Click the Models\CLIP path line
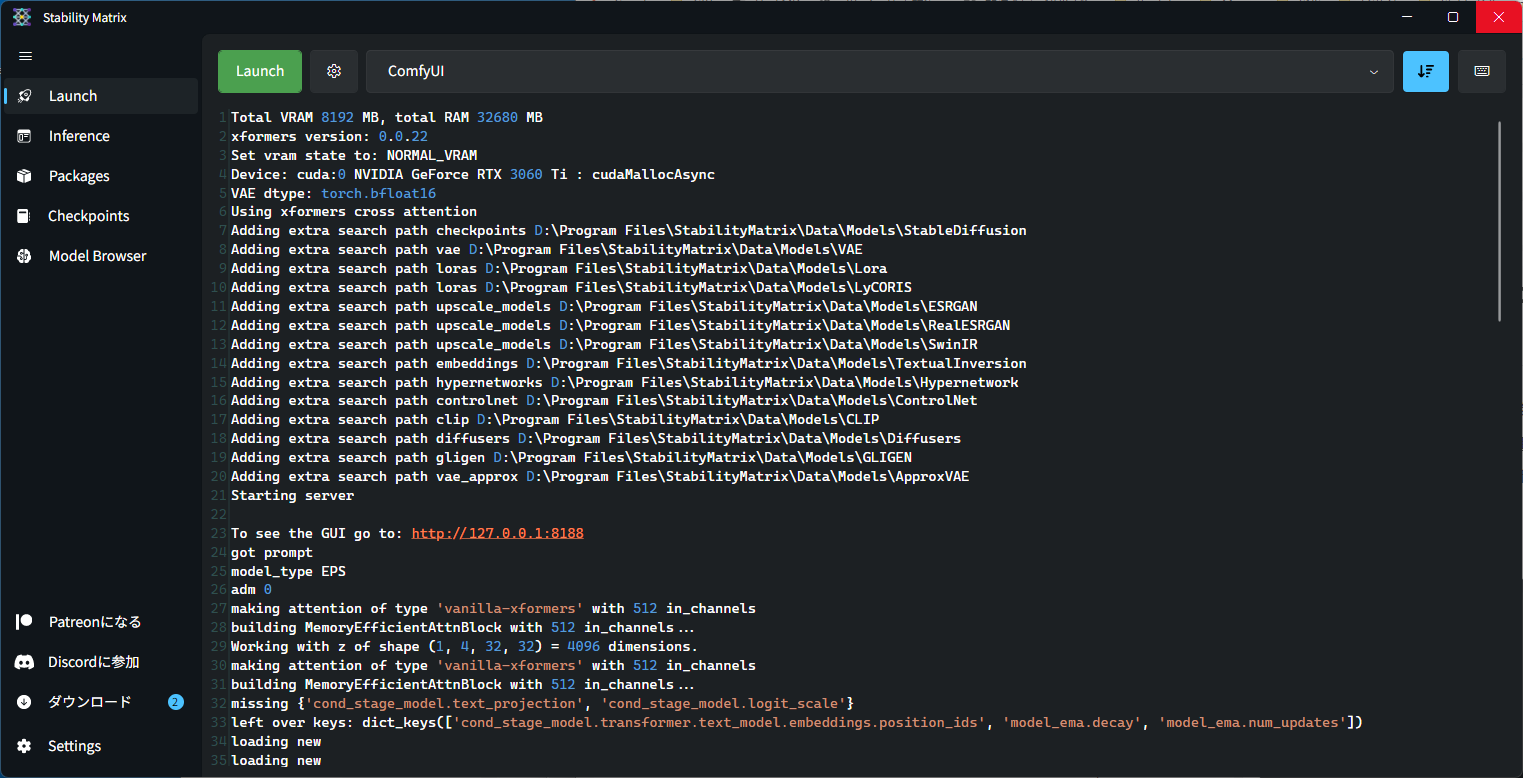This screenshot has width=1523, height=778. (555, 419)
